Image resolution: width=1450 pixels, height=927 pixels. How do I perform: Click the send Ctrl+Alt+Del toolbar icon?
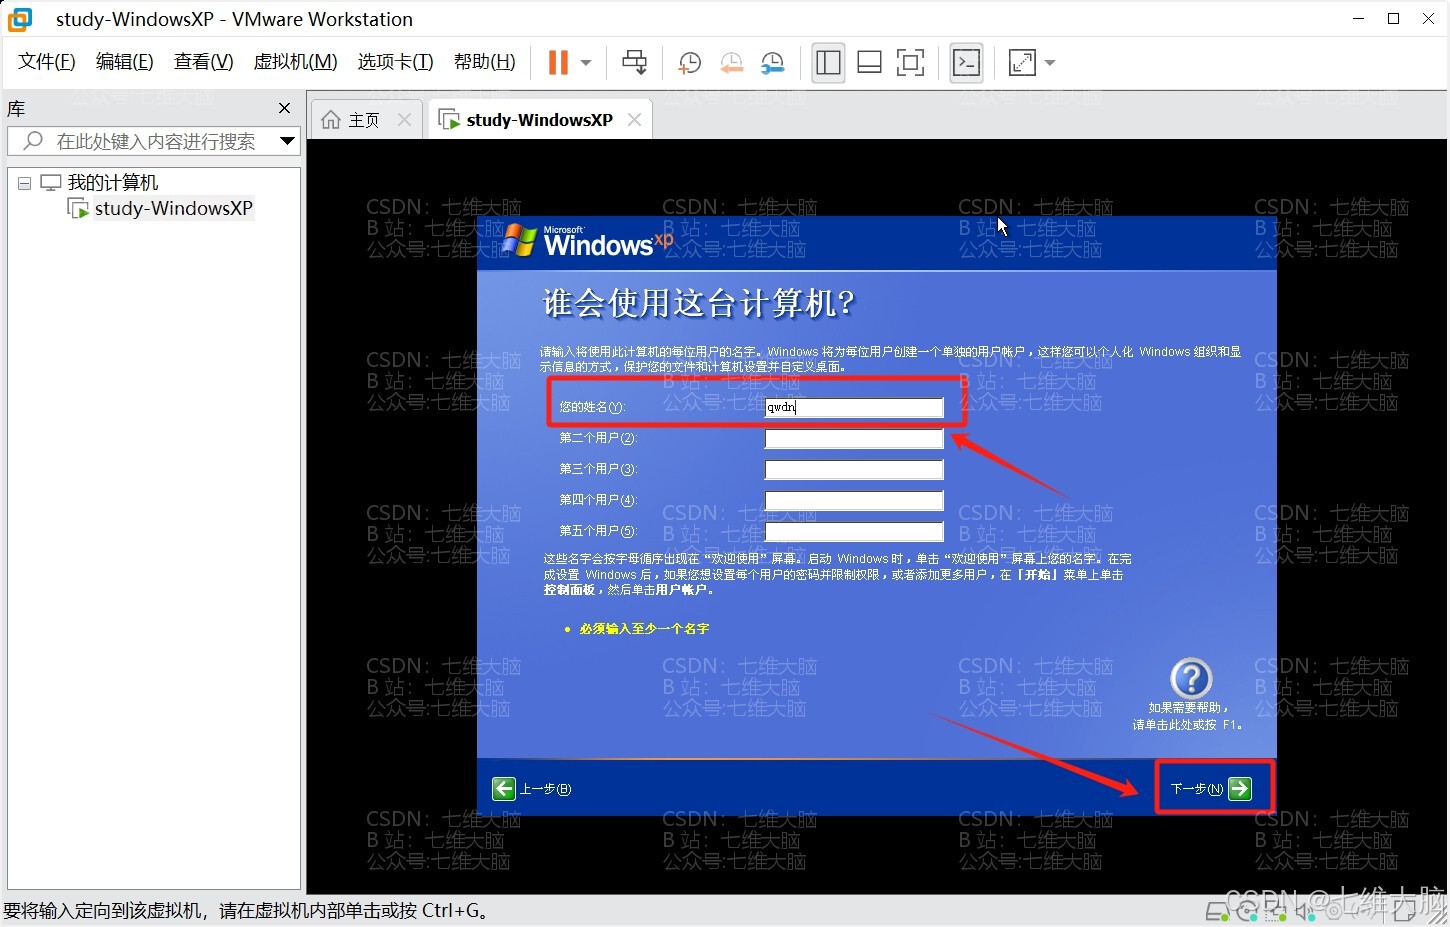pyautogui.click(x=635, y=63)
